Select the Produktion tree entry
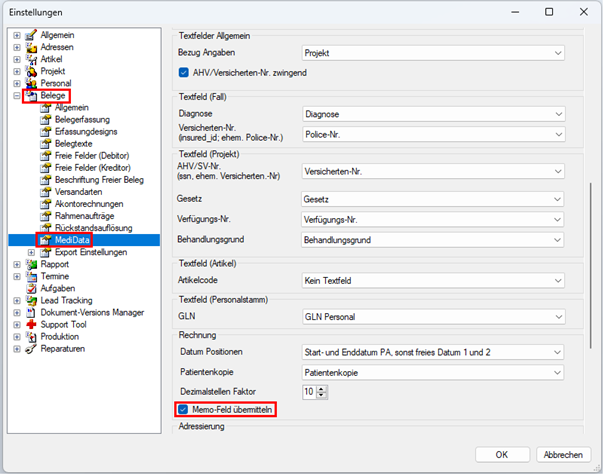The height and width of the screenshot is (475, 605). click(x=60, y=336)
